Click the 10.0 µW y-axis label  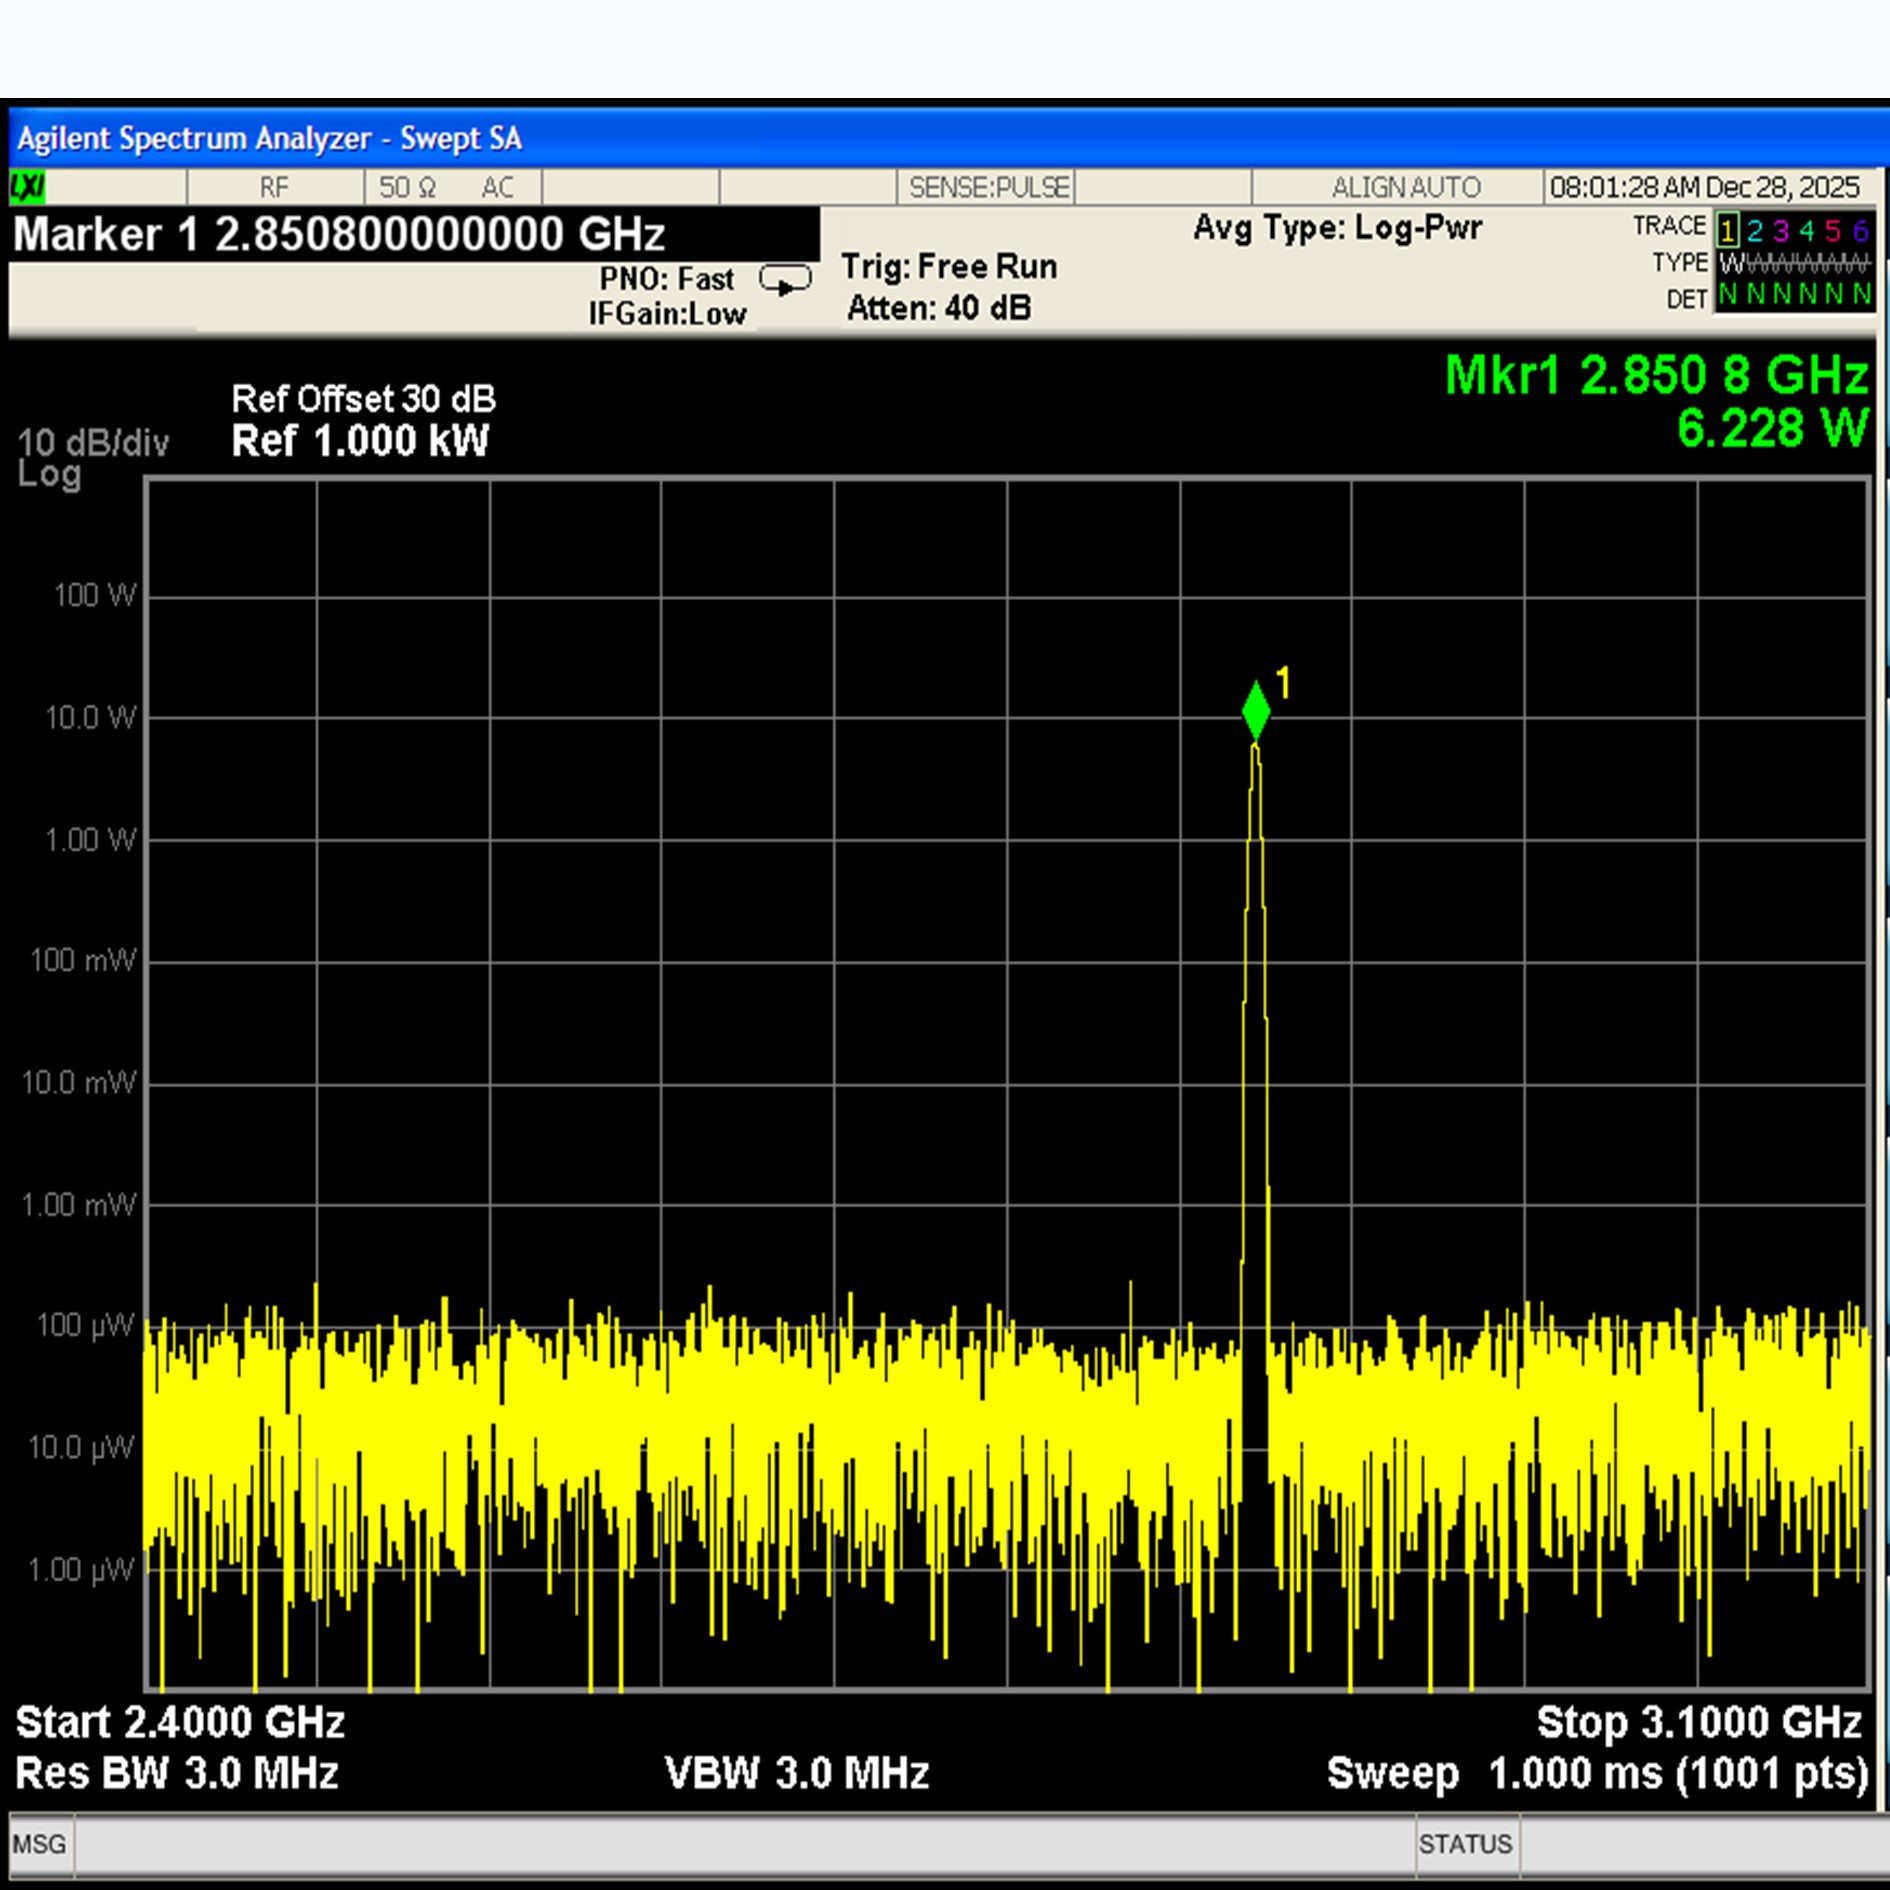click(80, 1448)
